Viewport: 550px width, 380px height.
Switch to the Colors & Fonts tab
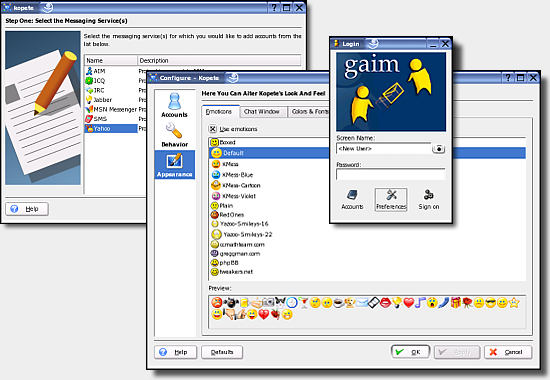(309, 112)
